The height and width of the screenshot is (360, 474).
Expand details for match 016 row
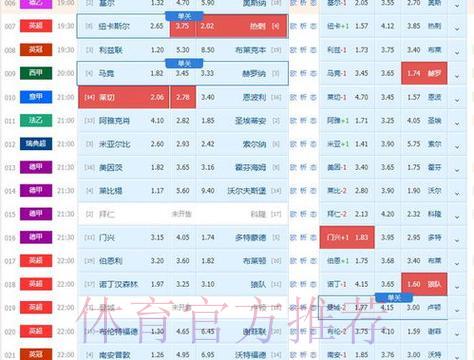point(457,240)
